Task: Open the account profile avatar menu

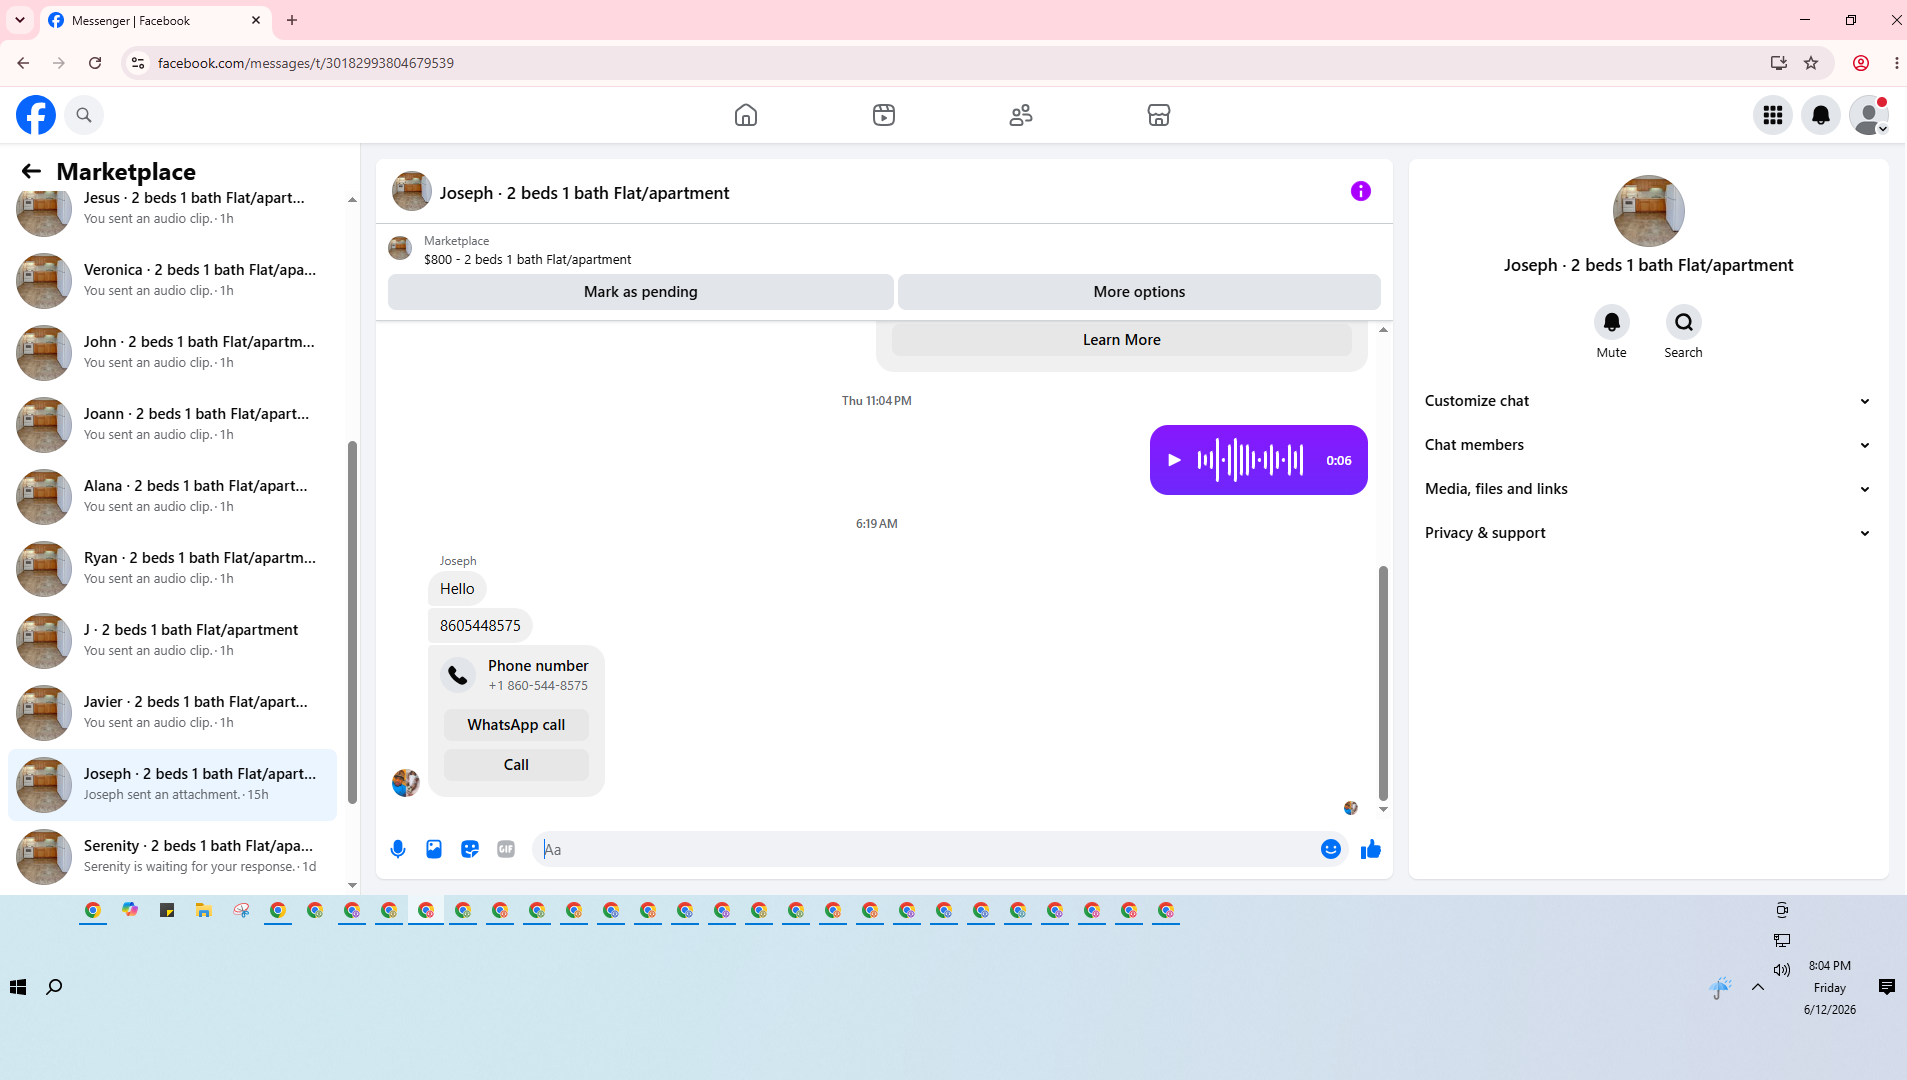Action: click(x=1869, y=115)
